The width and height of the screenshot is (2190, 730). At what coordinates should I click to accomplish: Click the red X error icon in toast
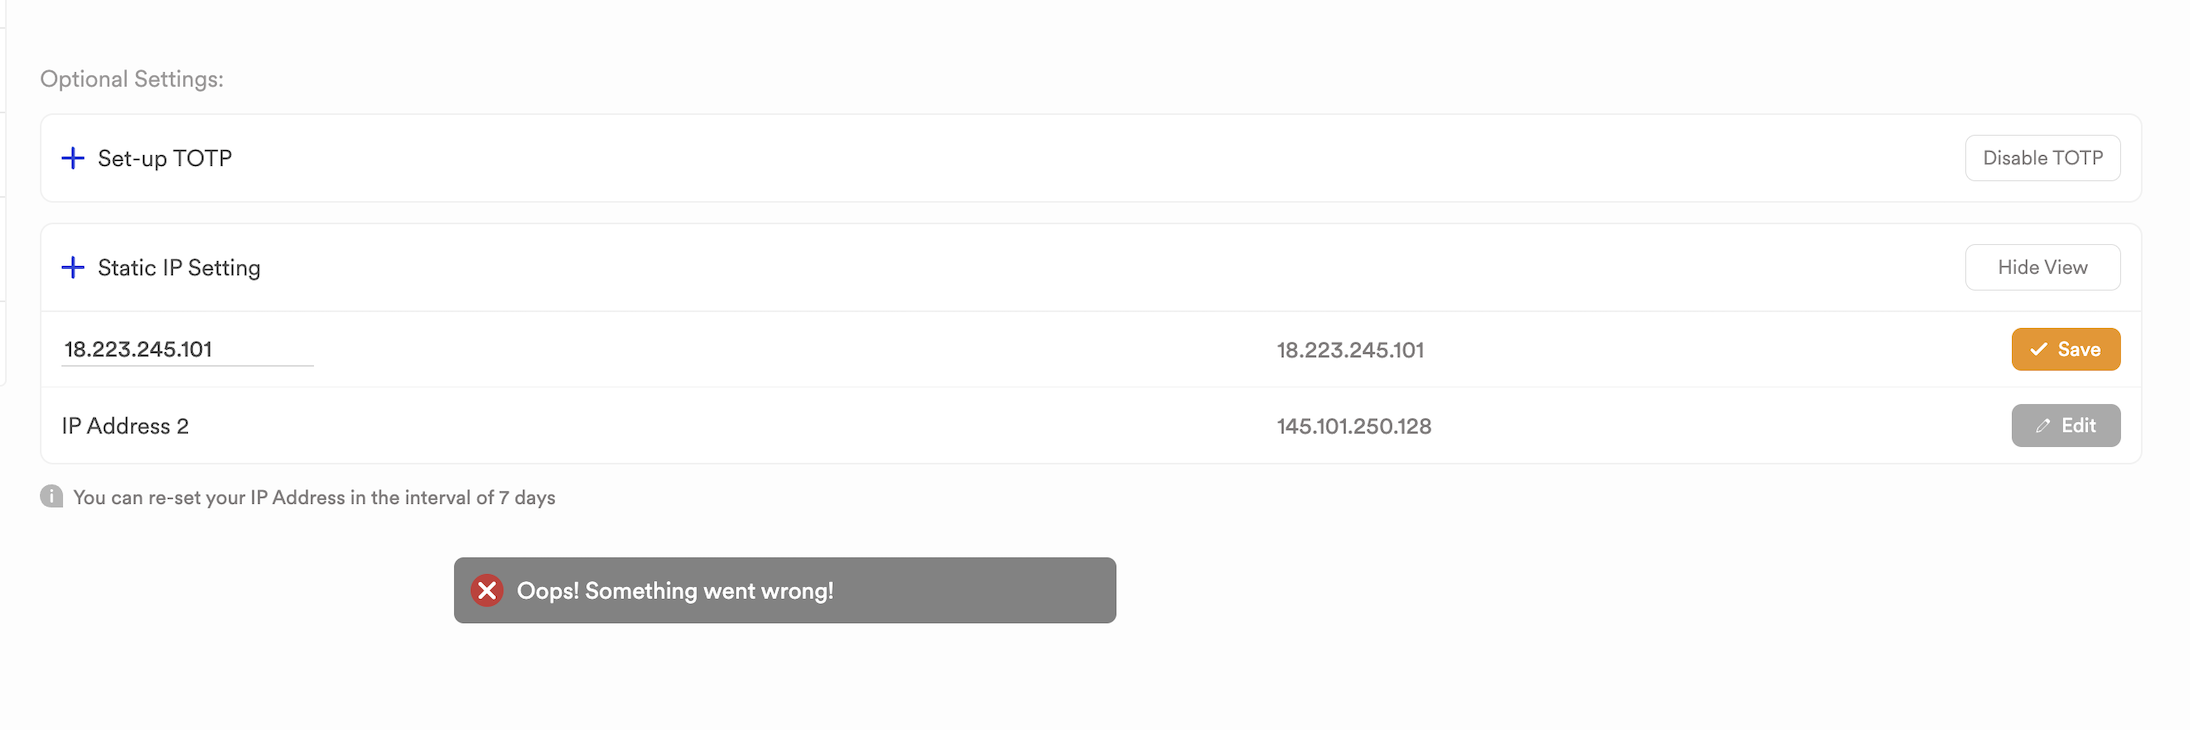487,591
